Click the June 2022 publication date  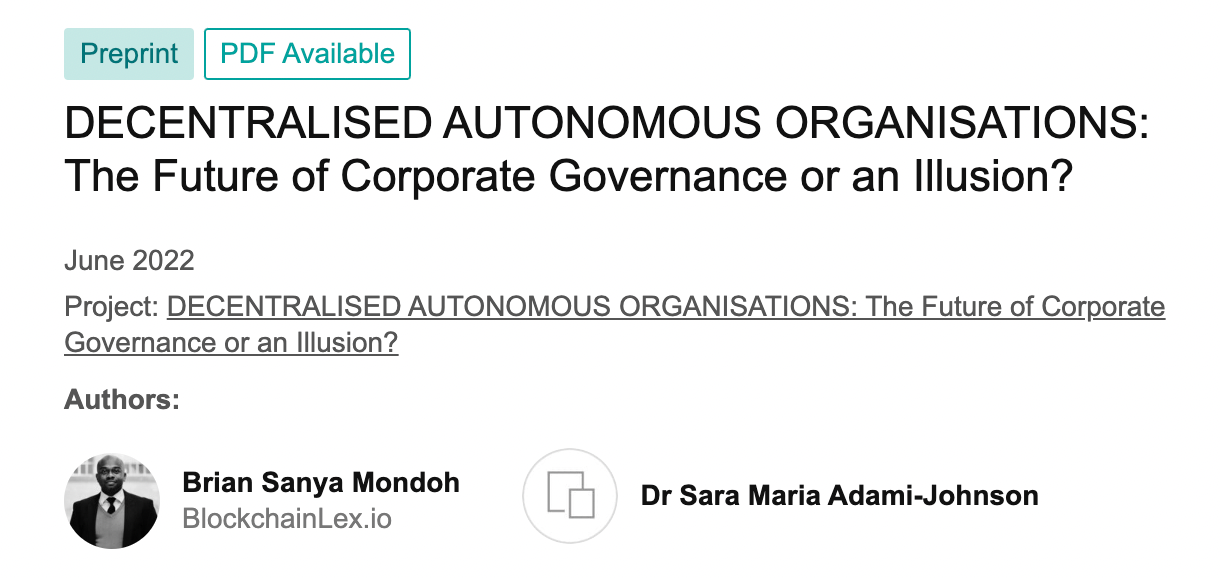tap(129, 261)
